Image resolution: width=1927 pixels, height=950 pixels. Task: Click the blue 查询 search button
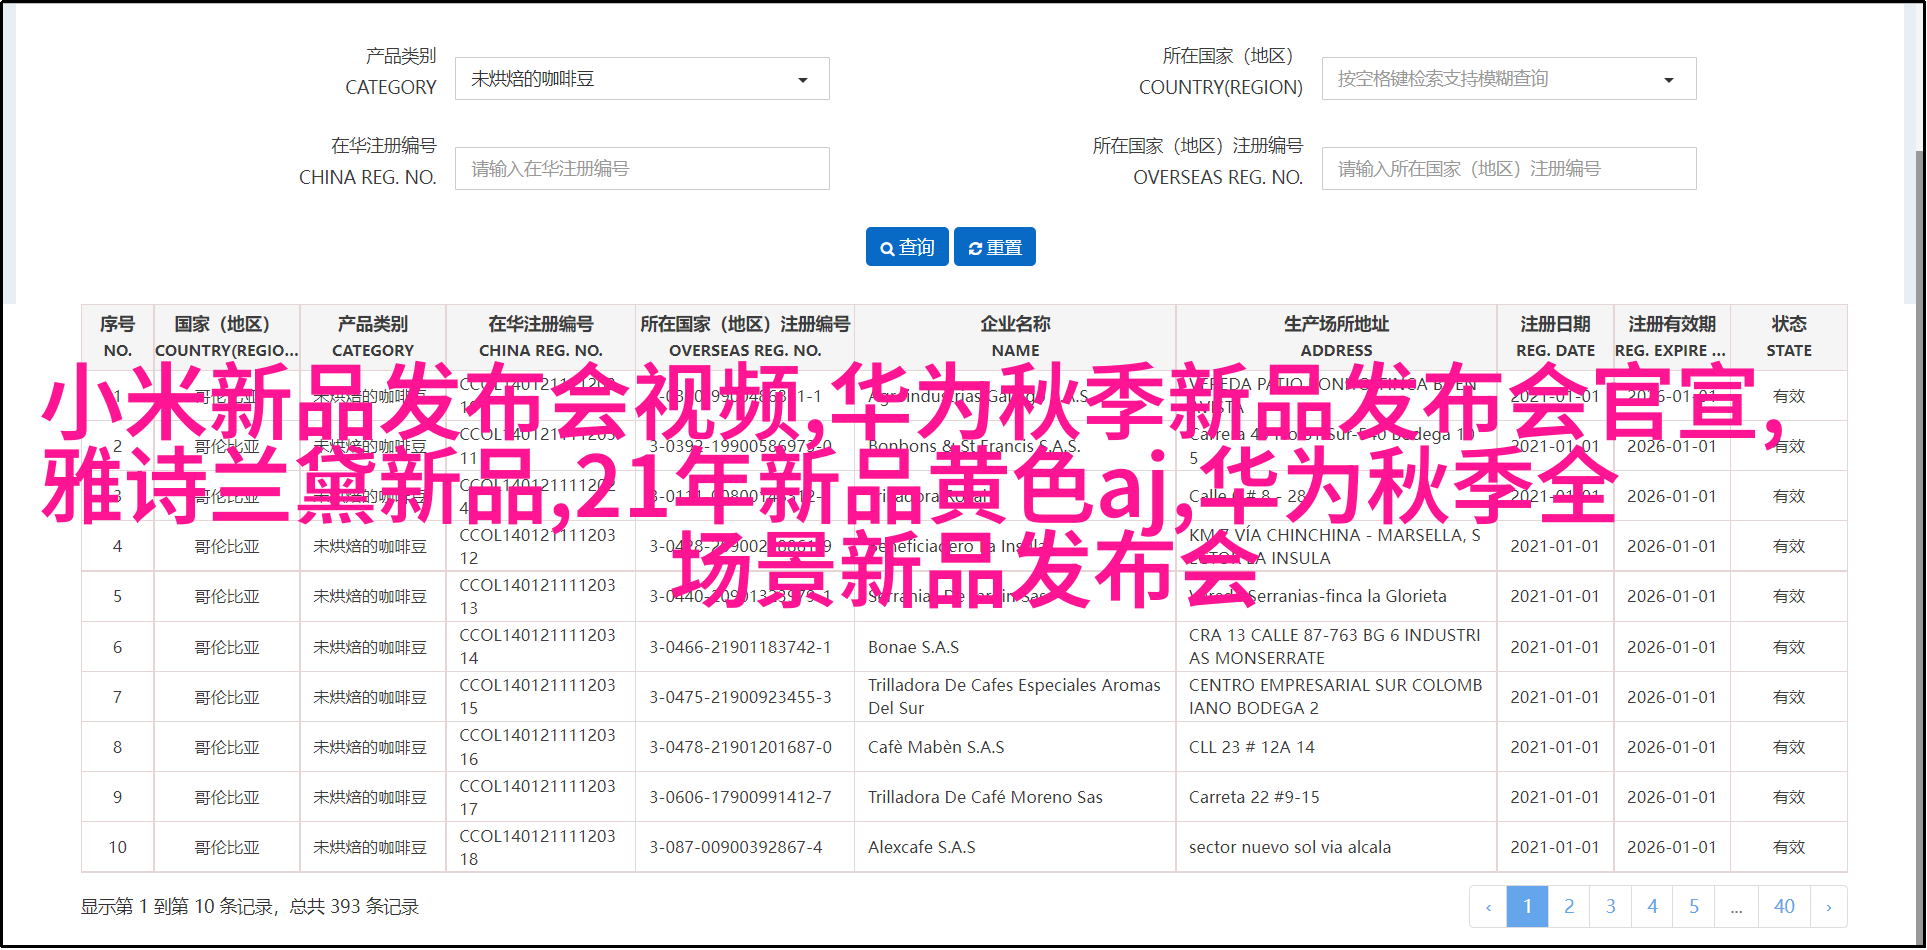tap(907, 247)
